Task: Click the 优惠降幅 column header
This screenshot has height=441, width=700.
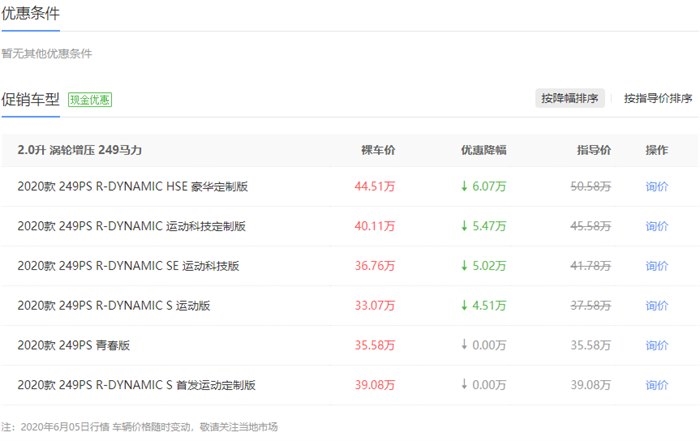Action: pos(483,150)
